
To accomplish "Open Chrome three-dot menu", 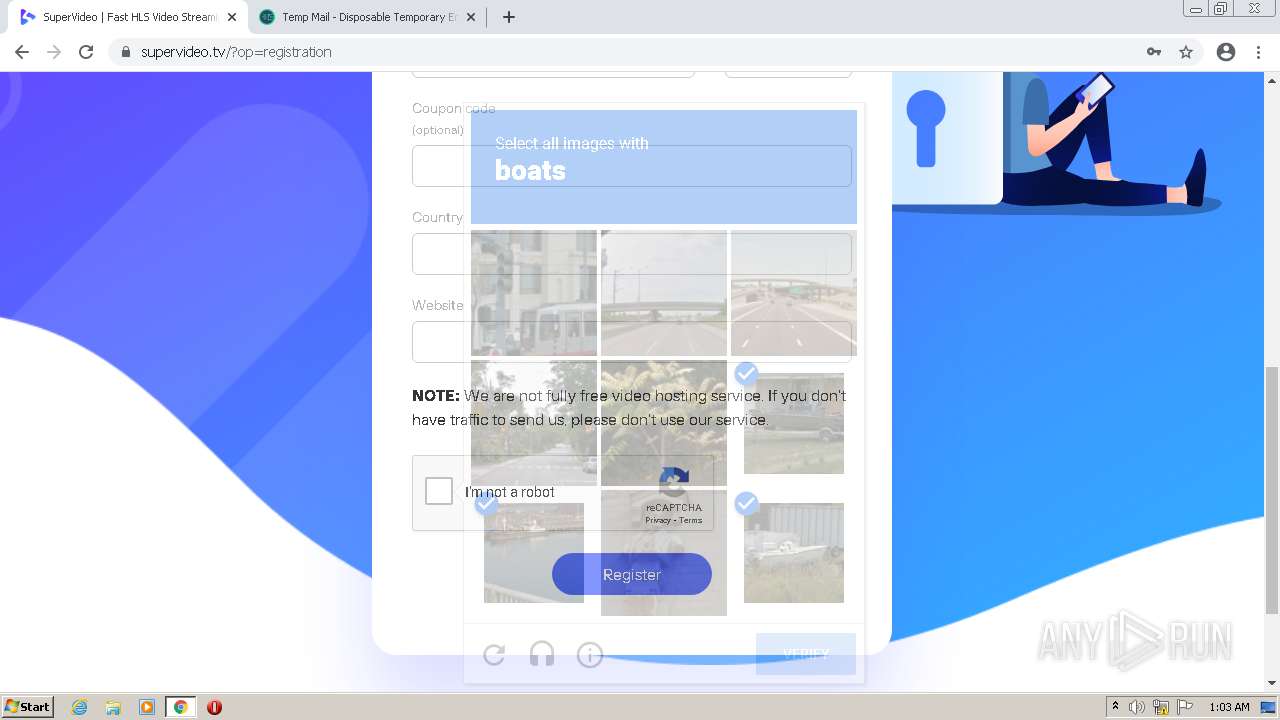I will 1258,52.
